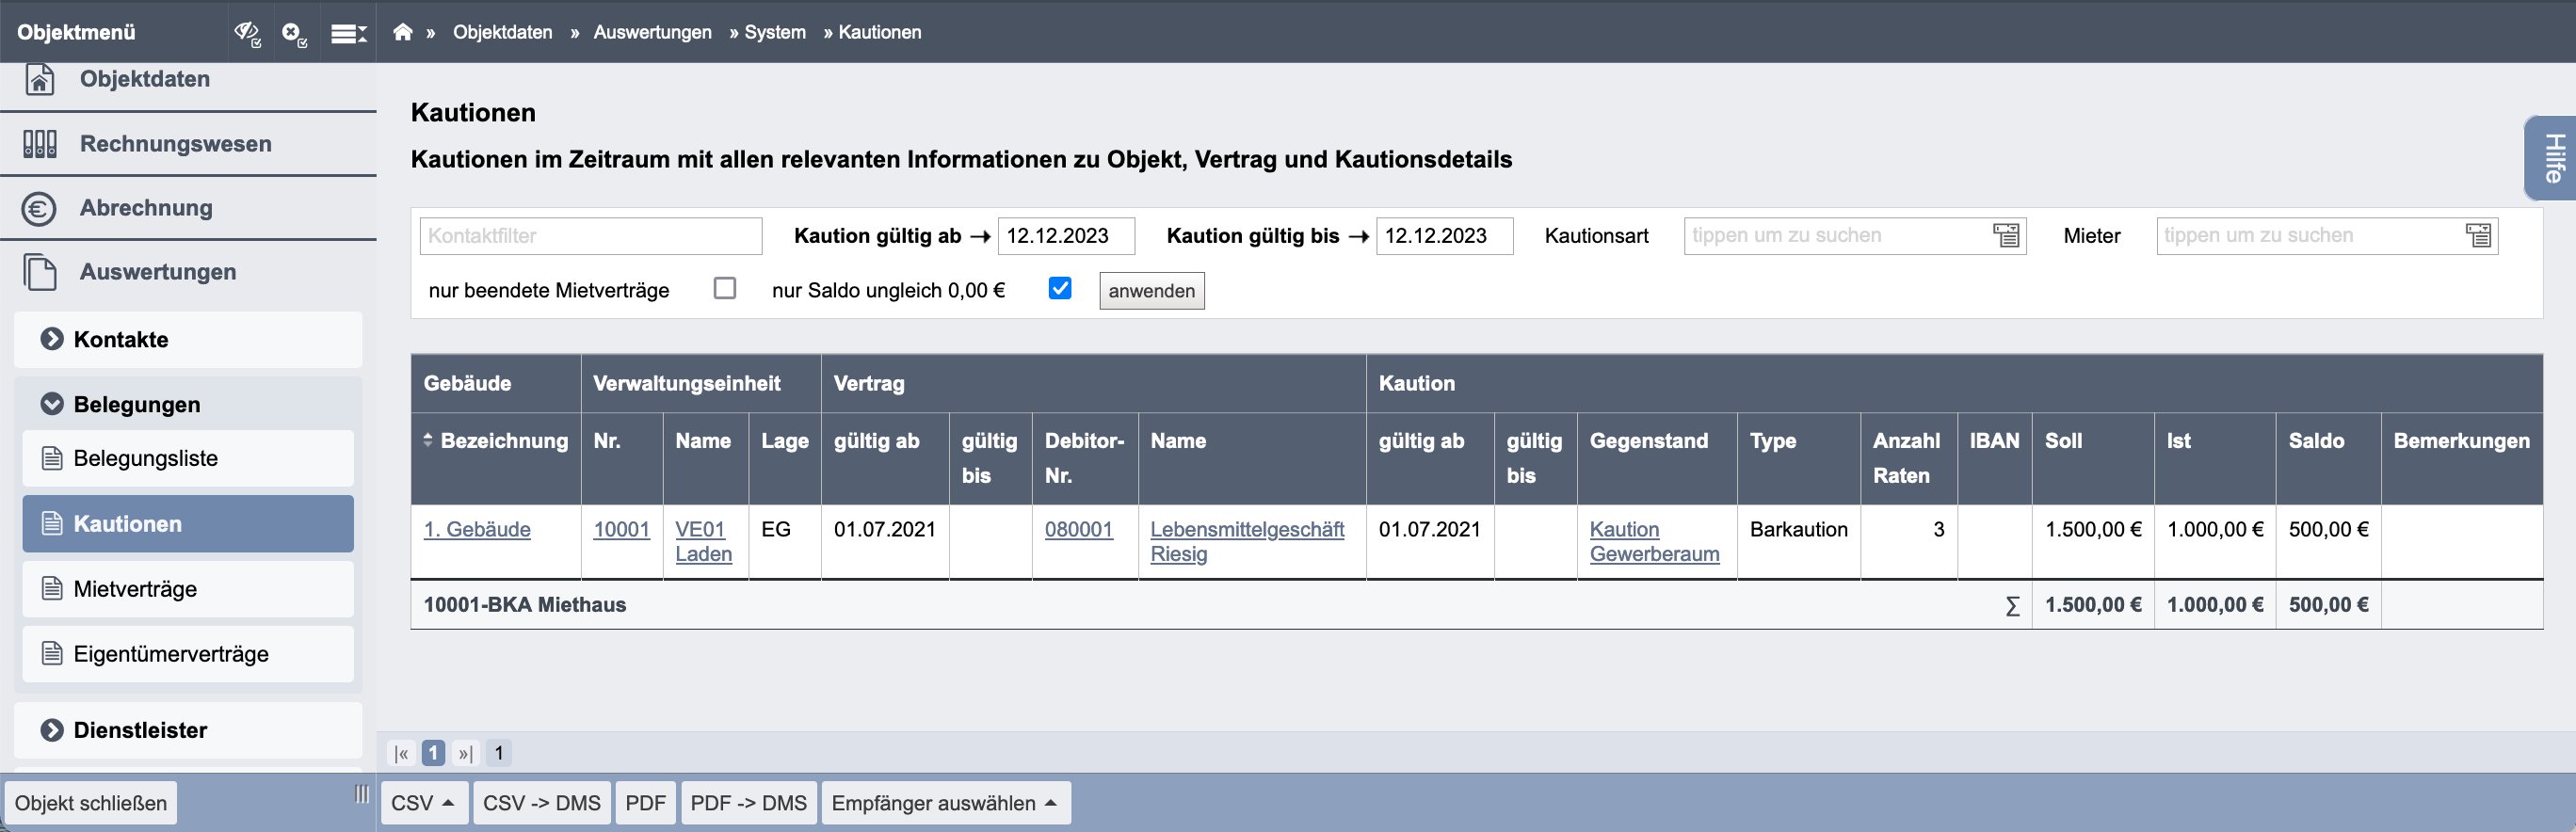This screenshot has height=832, width=2576.
Task: Open 'Empfänger auswählen' dropdown
Action: (945, 804)
